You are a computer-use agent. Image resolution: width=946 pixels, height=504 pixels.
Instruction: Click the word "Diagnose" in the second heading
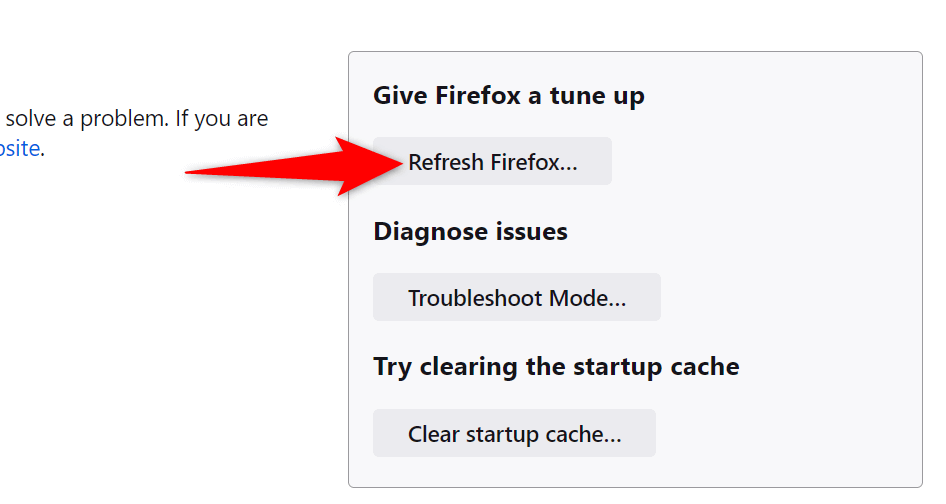click(x=431, y=232)
